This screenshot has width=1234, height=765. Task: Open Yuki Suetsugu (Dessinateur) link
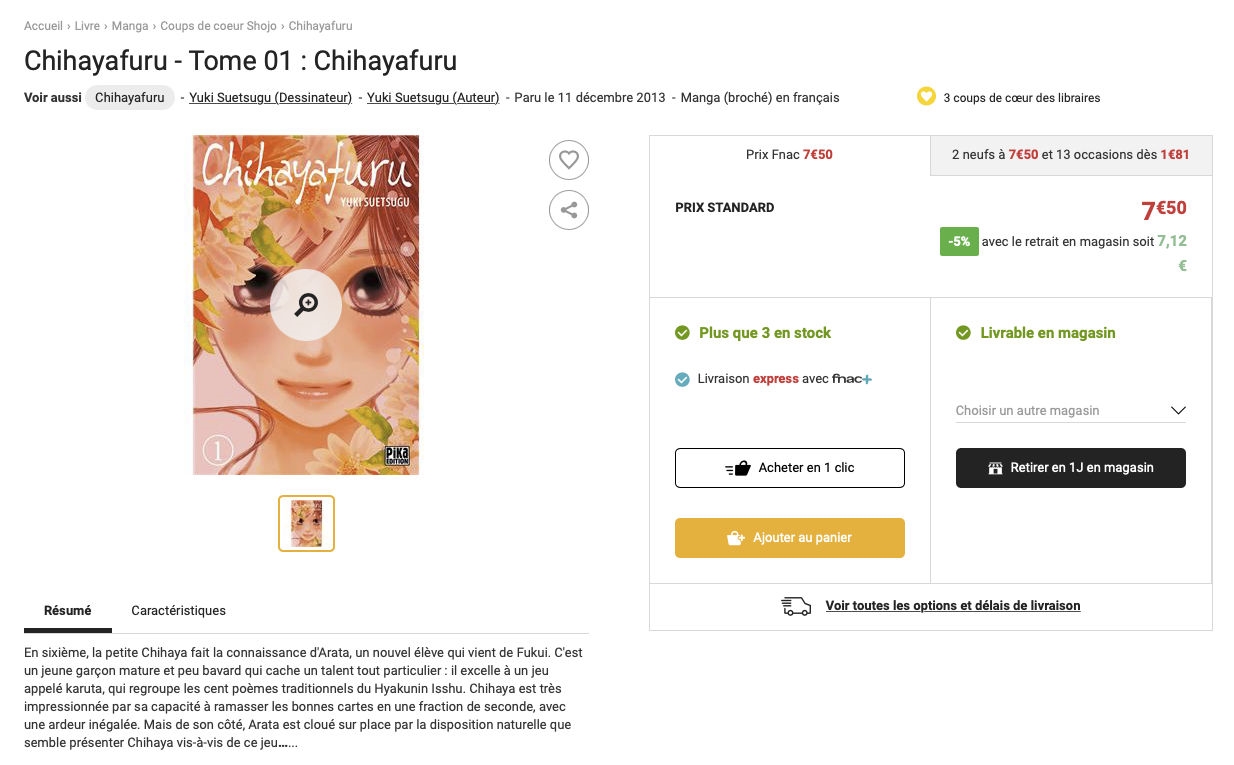click(x=270, y=98)
